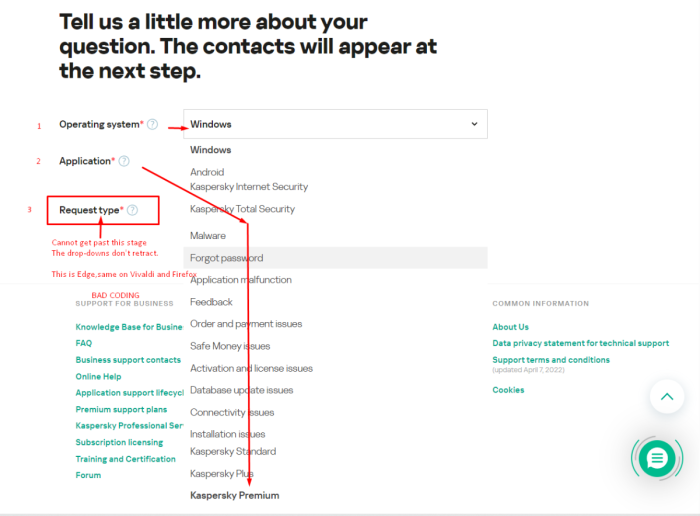Click the help icon beside Operating system
This screenshot has height=516, width=700.
point(152,125)
